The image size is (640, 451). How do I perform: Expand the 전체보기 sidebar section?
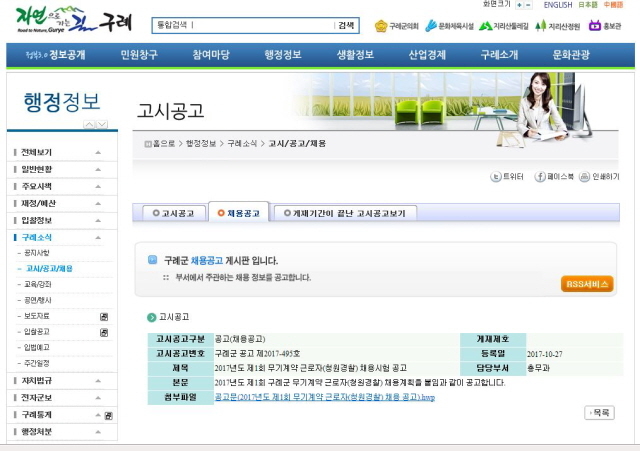[x=97, y=152]
